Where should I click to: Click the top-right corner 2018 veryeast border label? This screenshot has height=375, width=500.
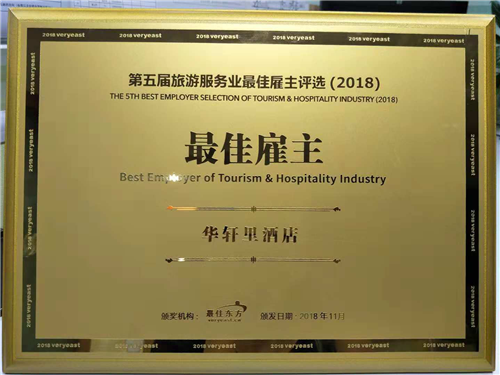(444, 41)
